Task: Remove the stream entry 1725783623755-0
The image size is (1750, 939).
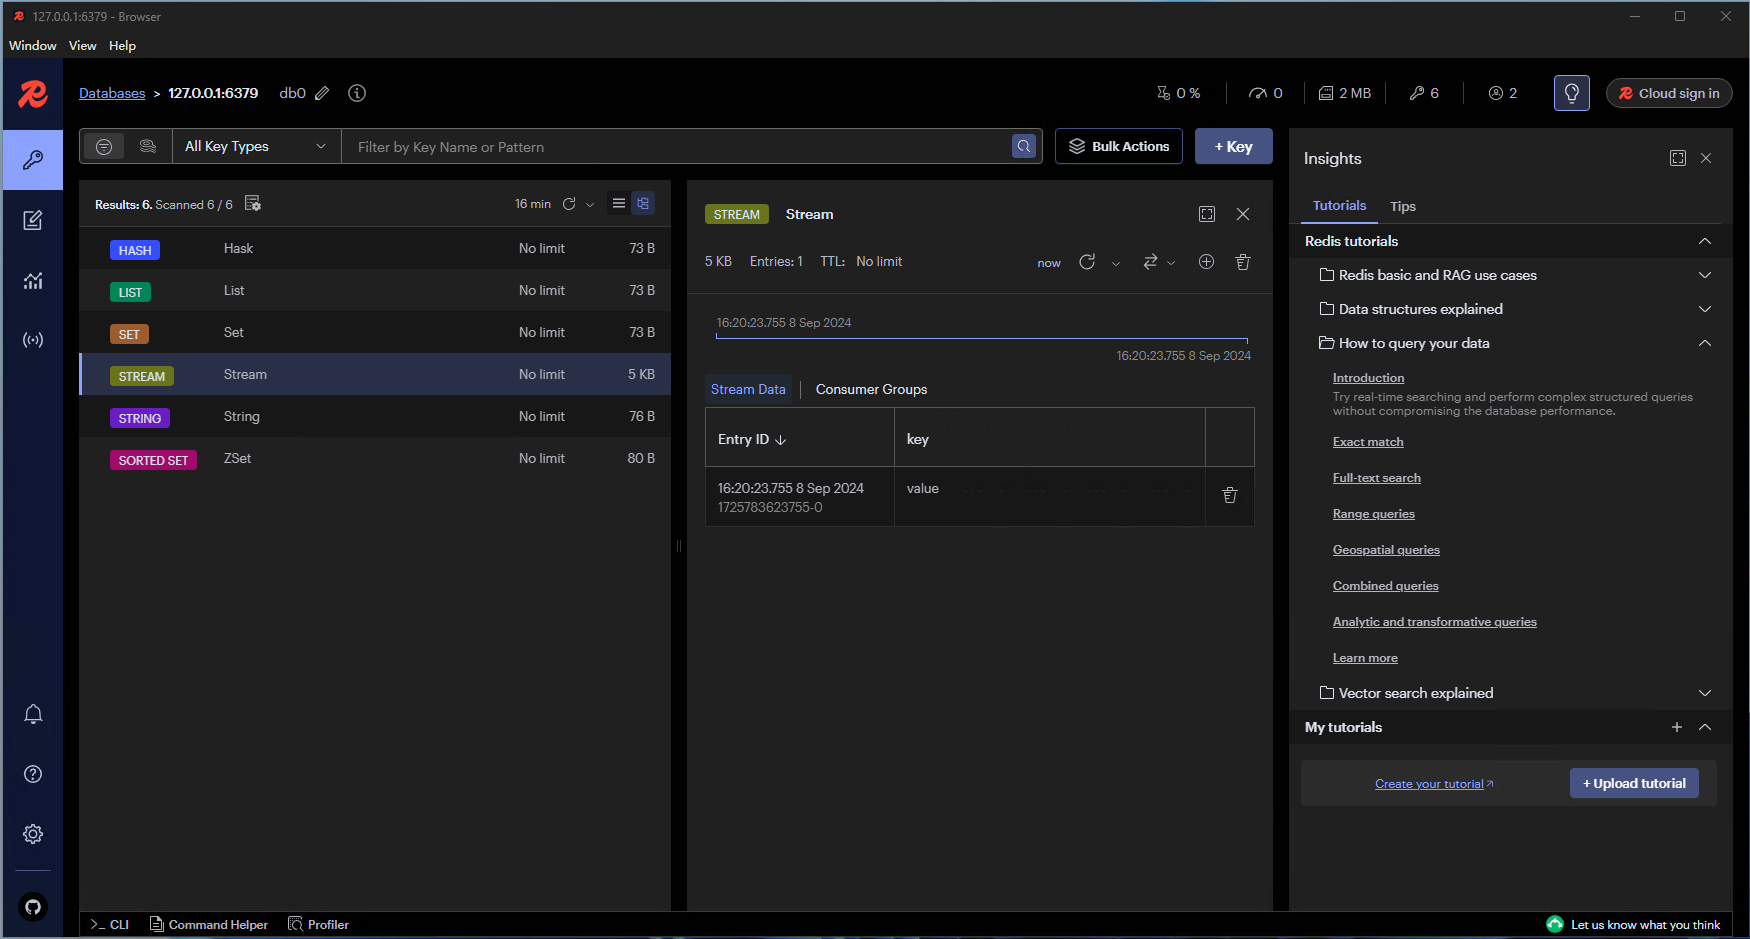Action: click(1229, 496)
